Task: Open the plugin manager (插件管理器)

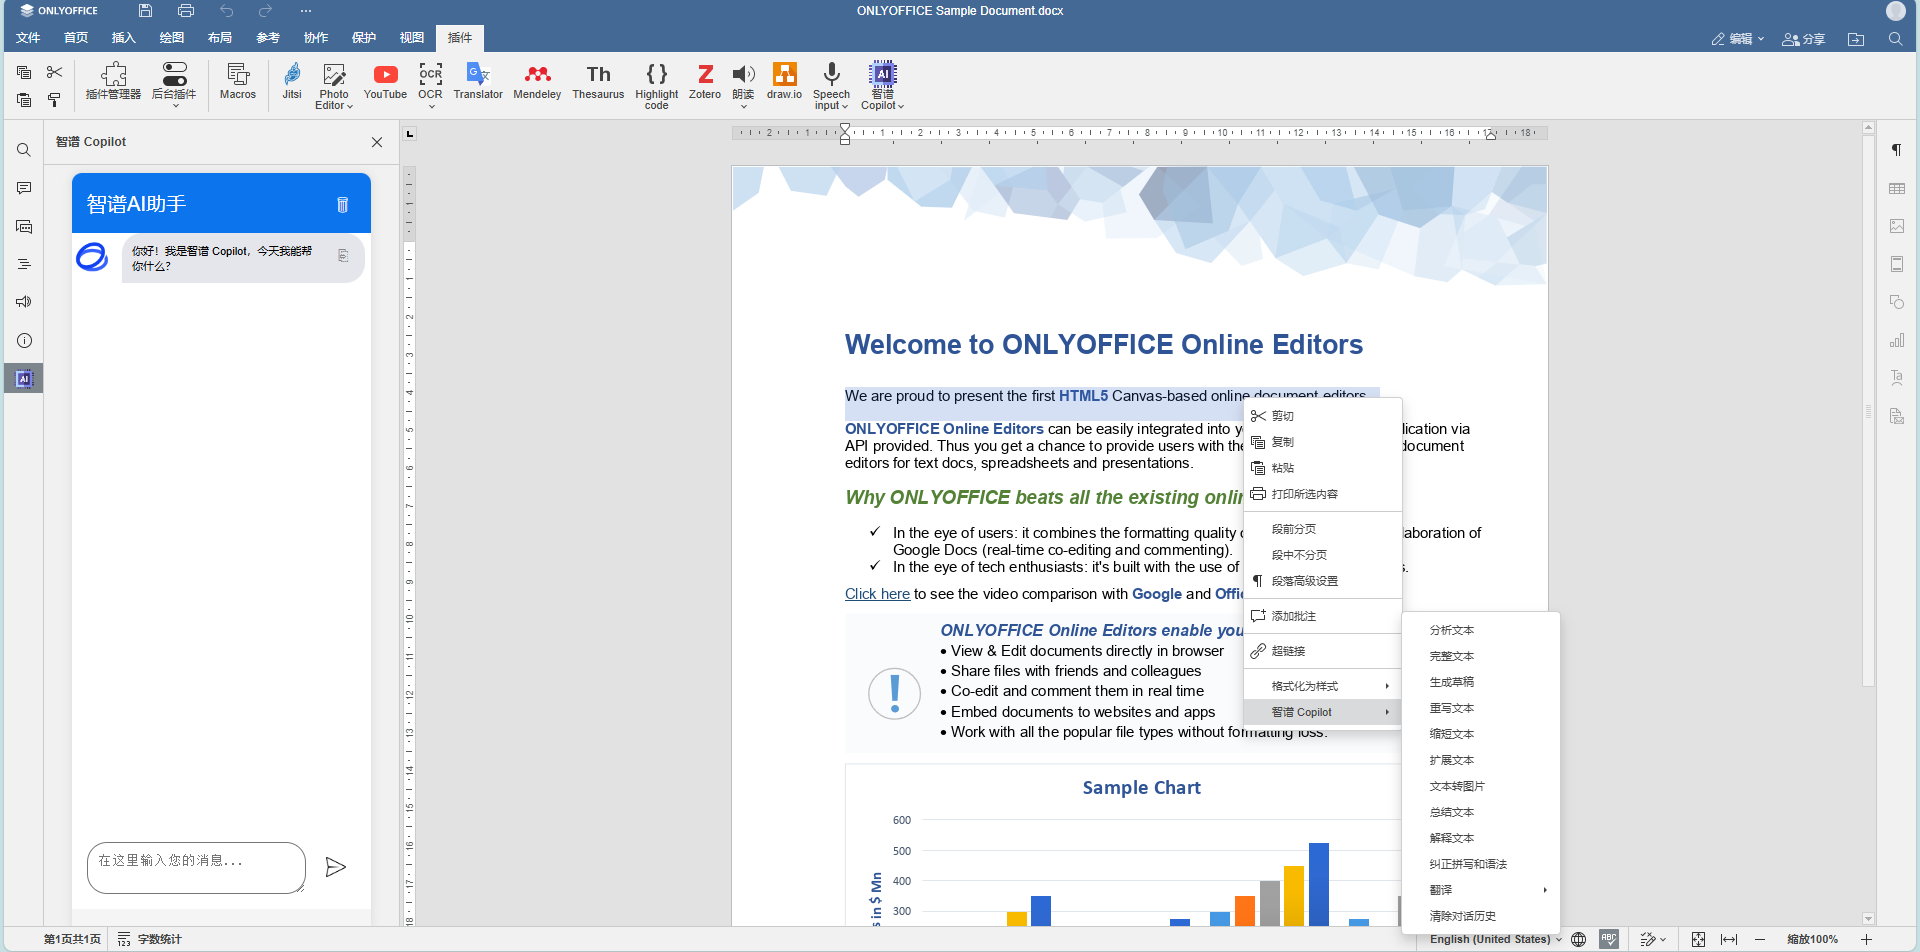Action: 113,82
